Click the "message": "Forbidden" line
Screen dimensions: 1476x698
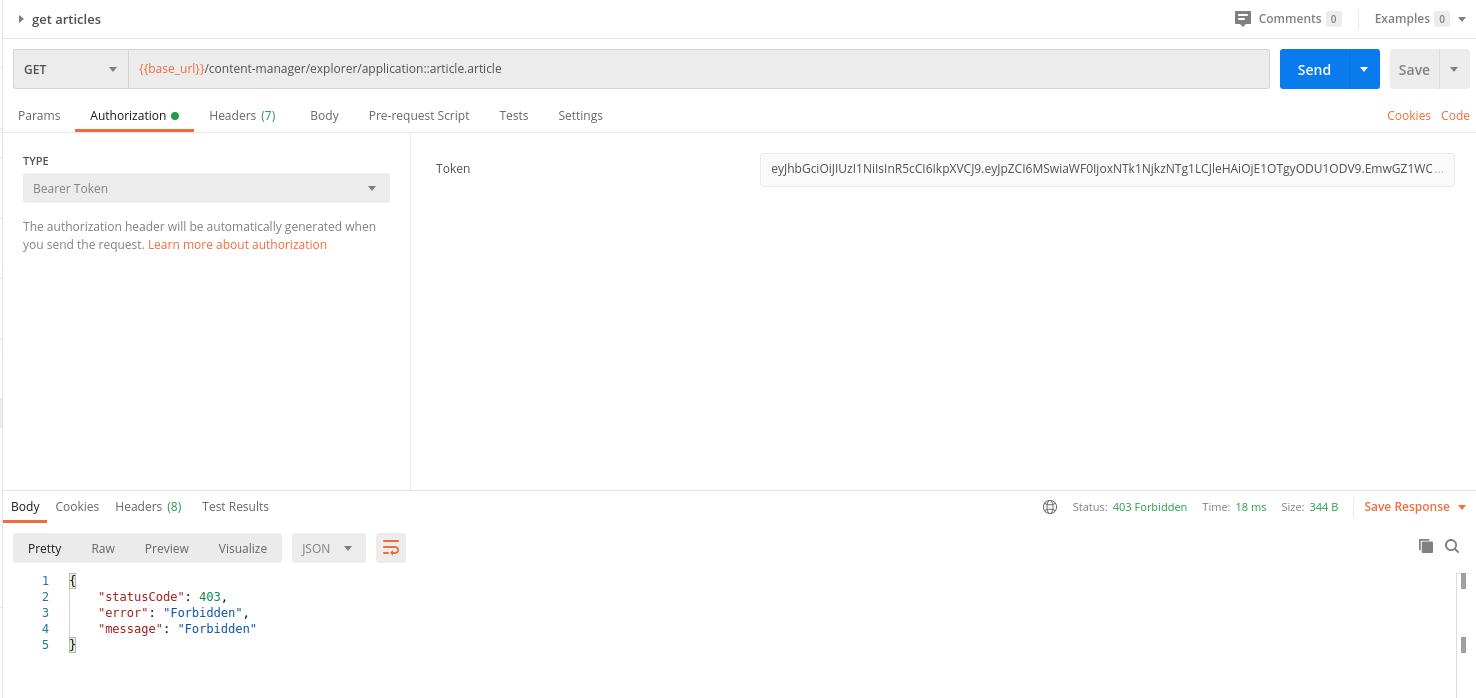click(177, 629)
